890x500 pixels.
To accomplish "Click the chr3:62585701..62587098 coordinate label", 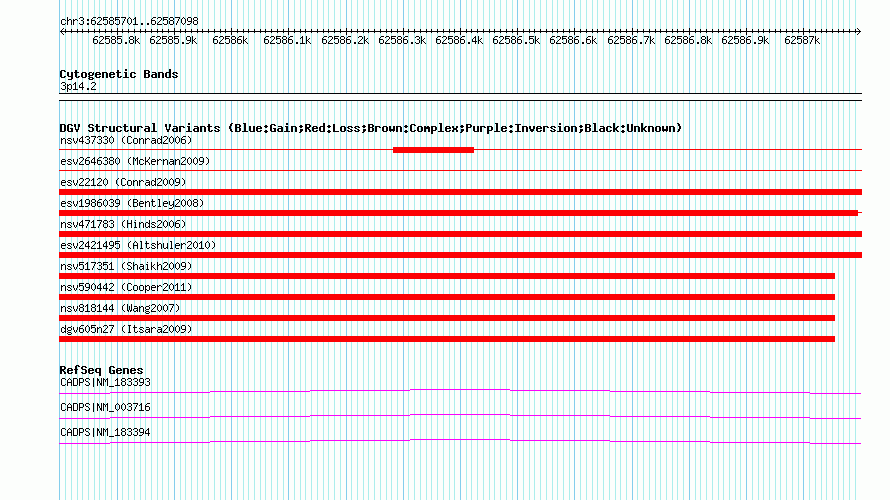I will point(129,21).
